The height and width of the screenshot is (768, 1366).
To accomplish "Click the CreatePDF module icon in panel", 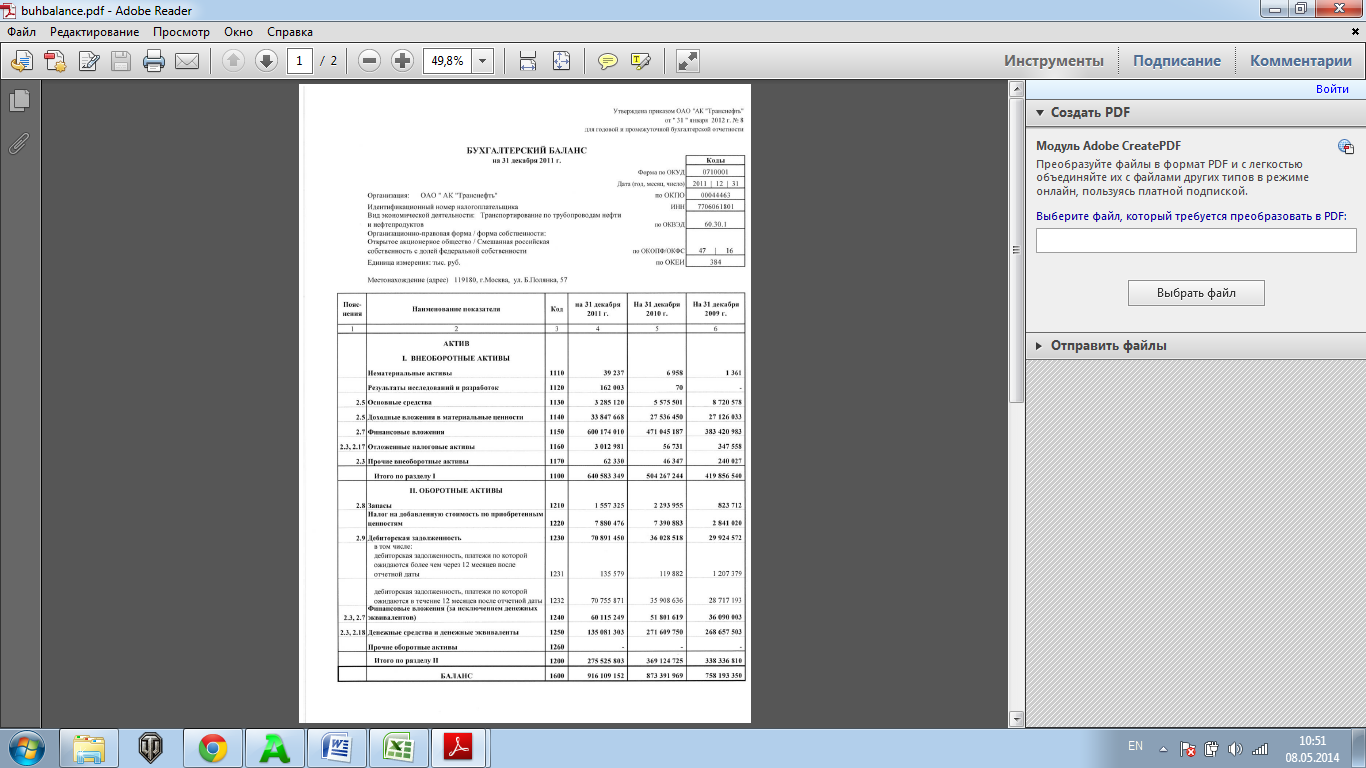I will click(x=1346, y=147).
